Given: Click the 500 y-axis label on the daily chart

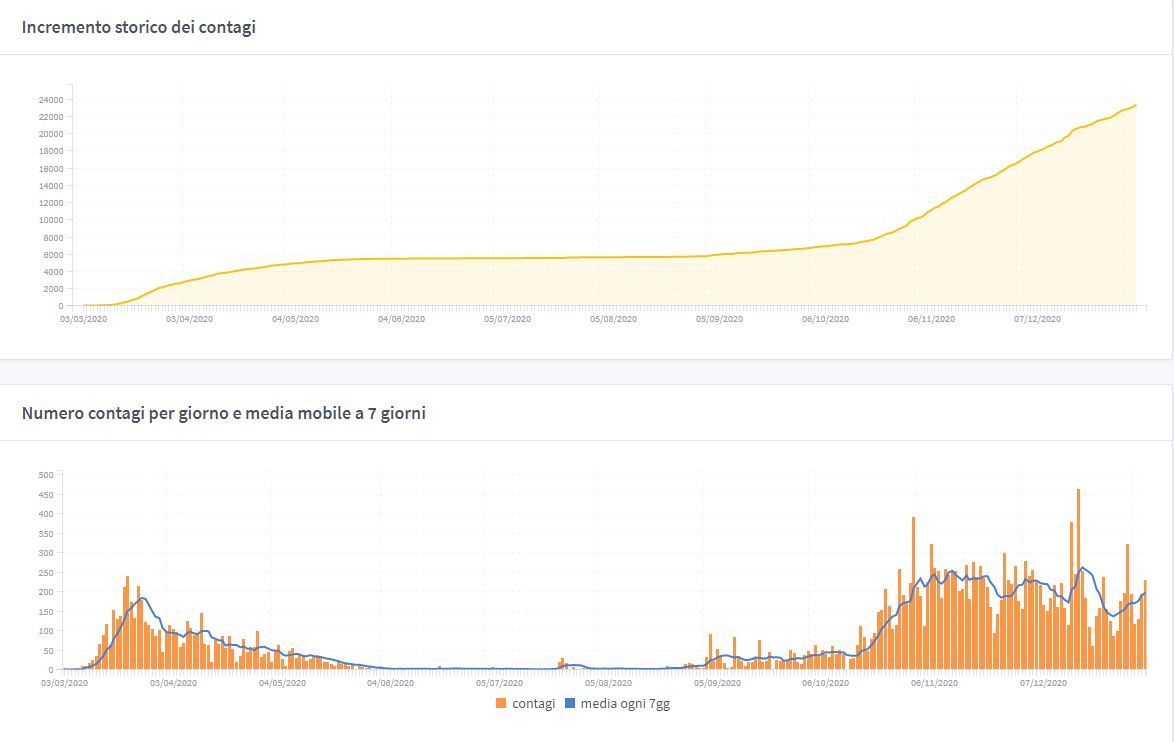Looking at the screenshot, I should click(x=45, y=475).
